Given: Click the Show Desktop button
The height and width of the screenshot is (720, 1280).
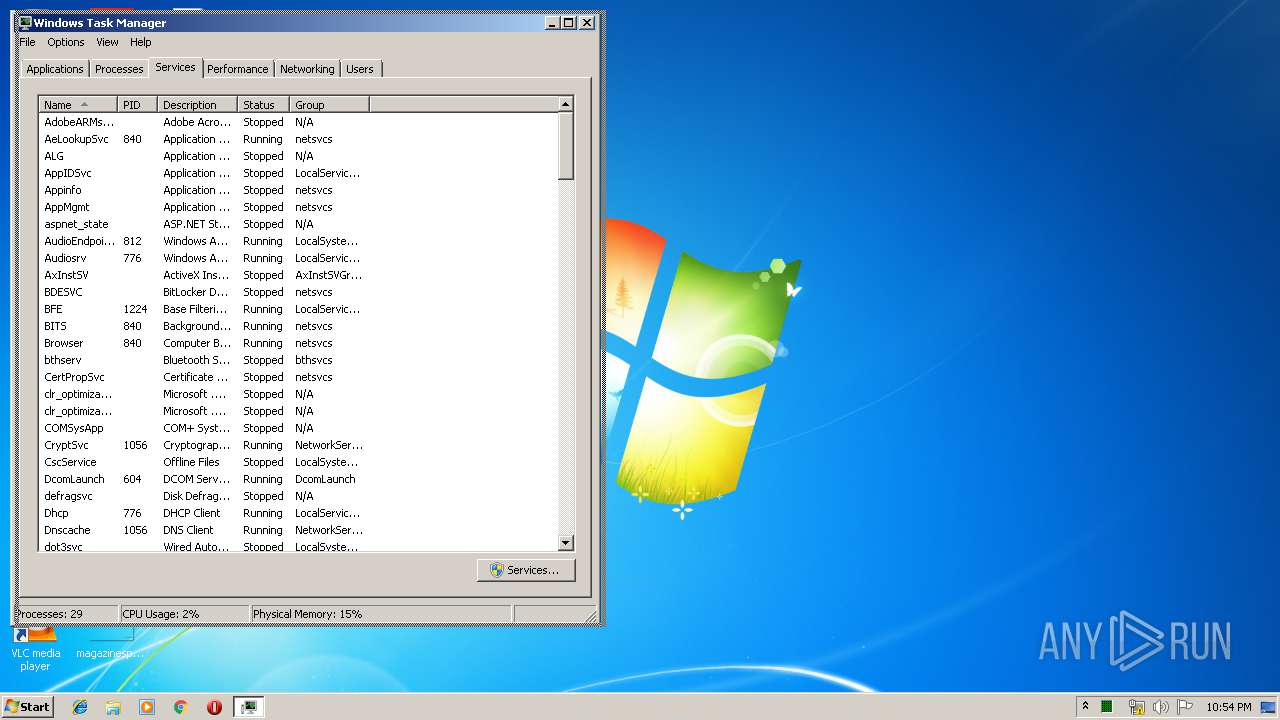Looking at the screenshot, I should point(1270,707).
